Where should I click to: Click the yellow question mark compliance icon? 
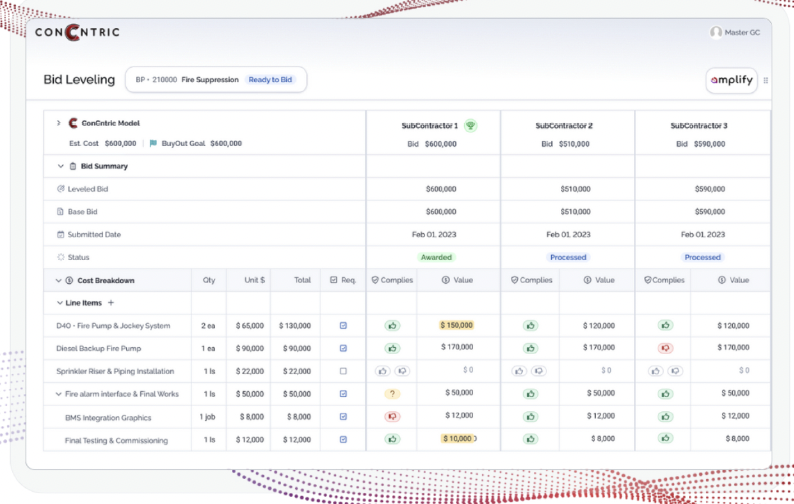[392, 393]
